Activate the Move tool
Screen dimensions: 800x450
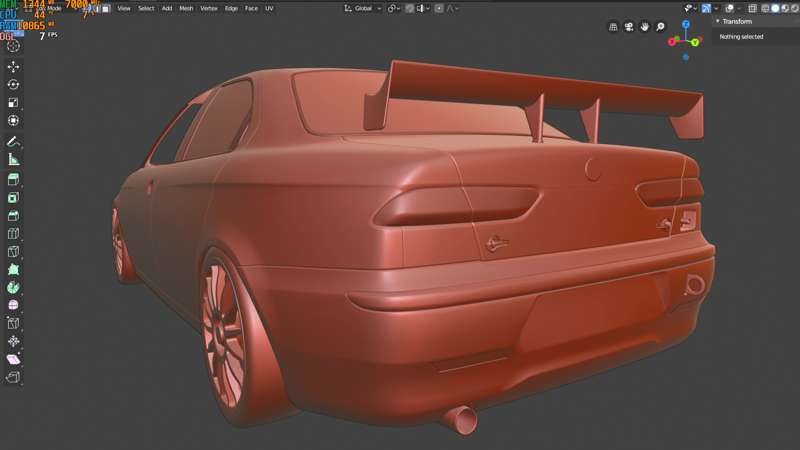(x=13, y=67)
